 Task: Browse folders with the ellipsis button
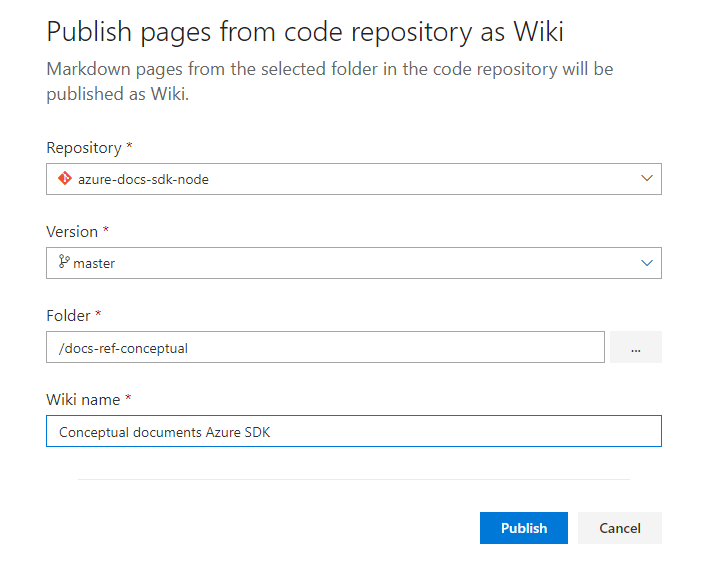(x=636, y=347)
